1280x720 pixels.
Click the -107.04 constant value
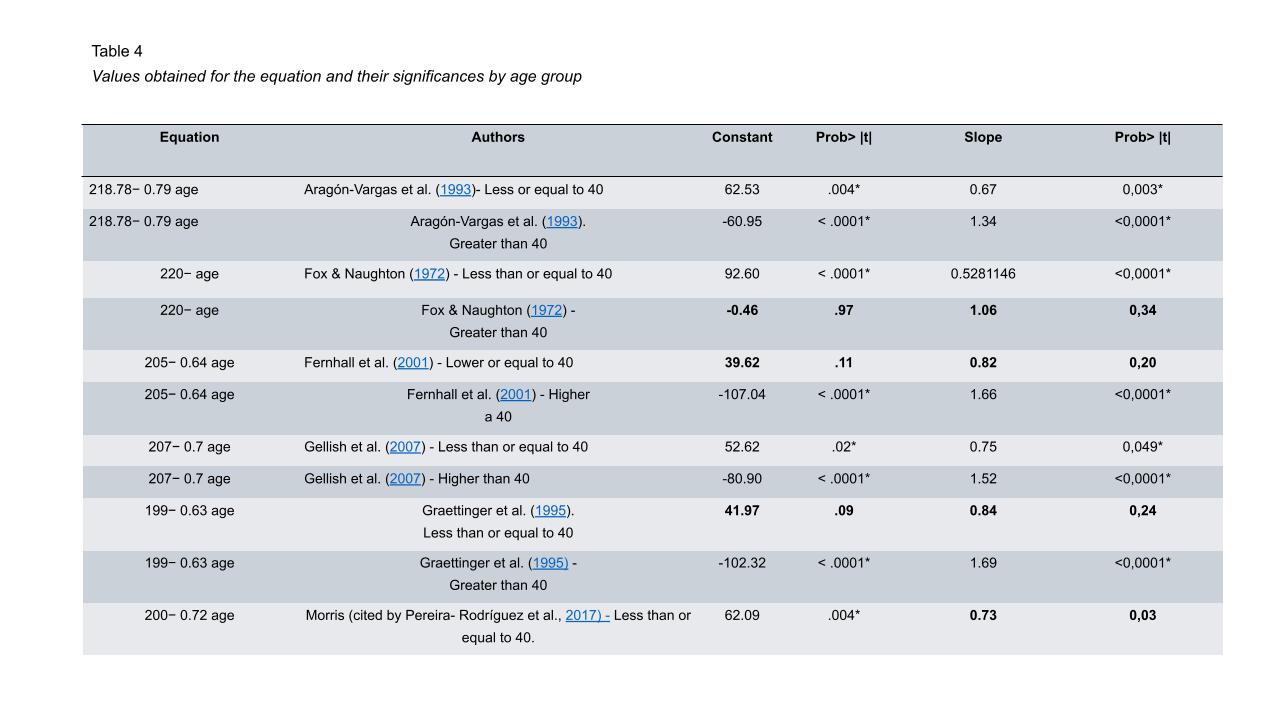click(x=742, y=395)
